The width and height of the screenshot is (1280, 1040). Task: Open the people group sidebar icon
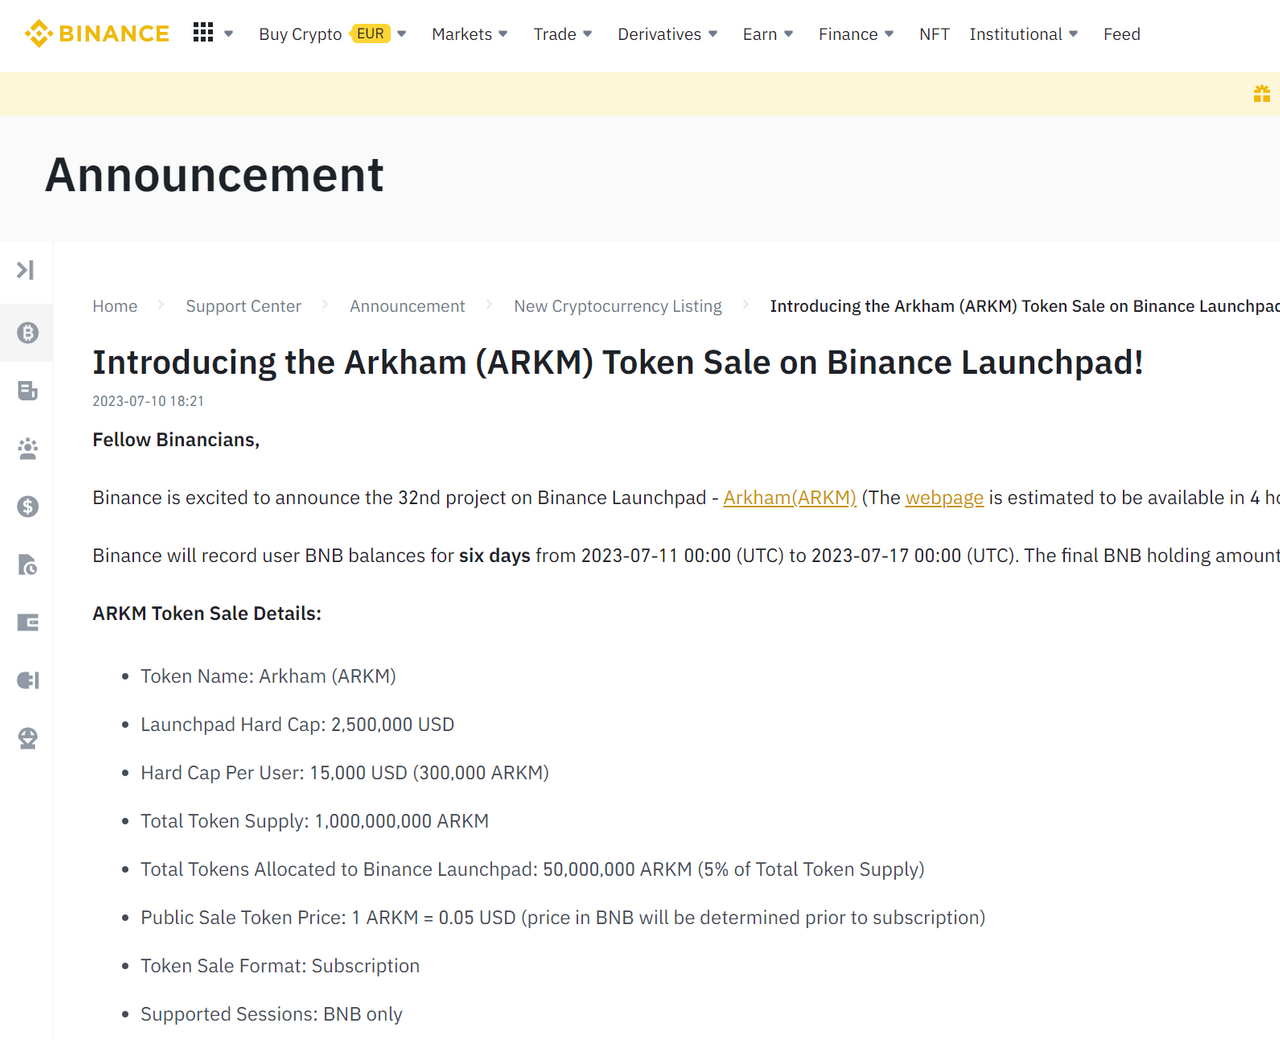tap(28, 449)
